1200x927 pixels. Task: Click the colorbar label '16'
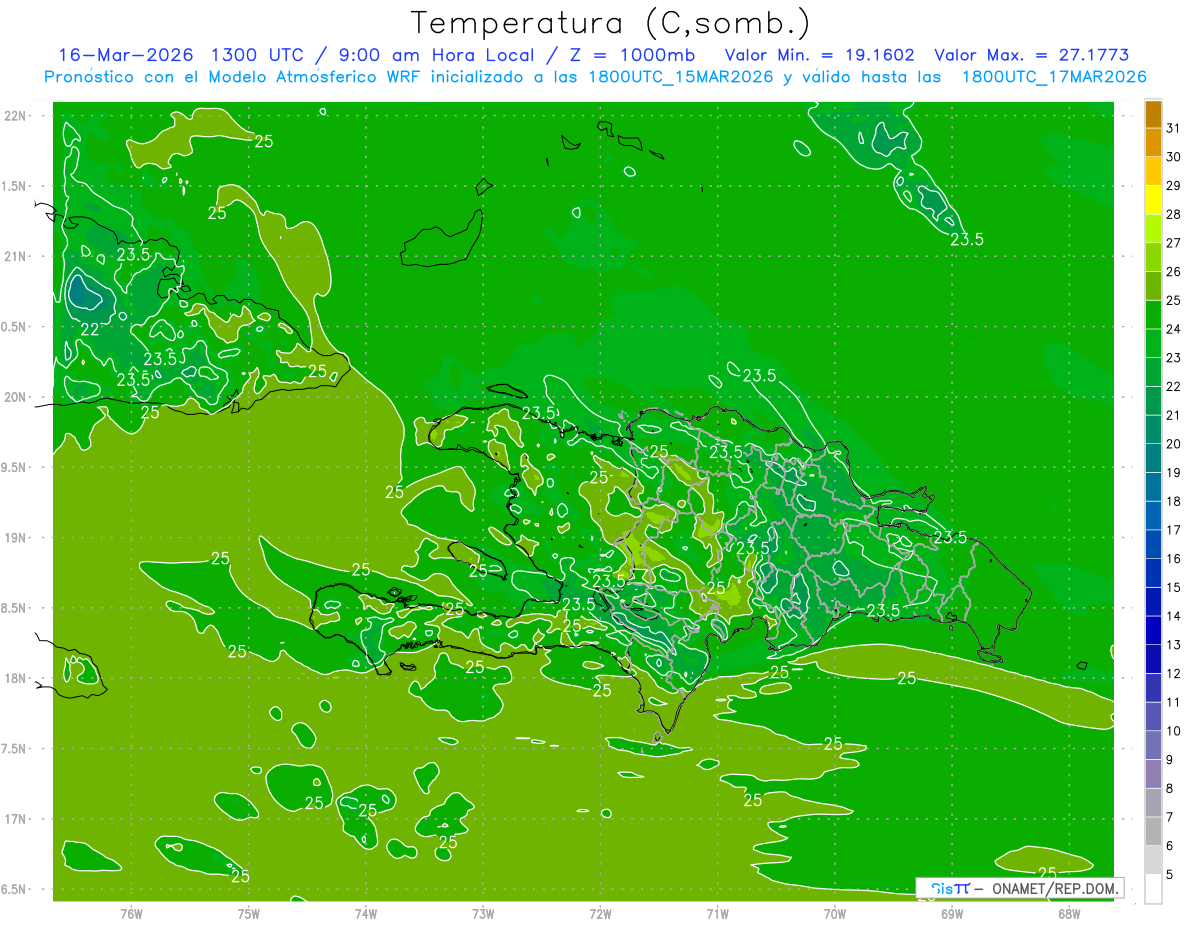click(x=1174, y=559)
